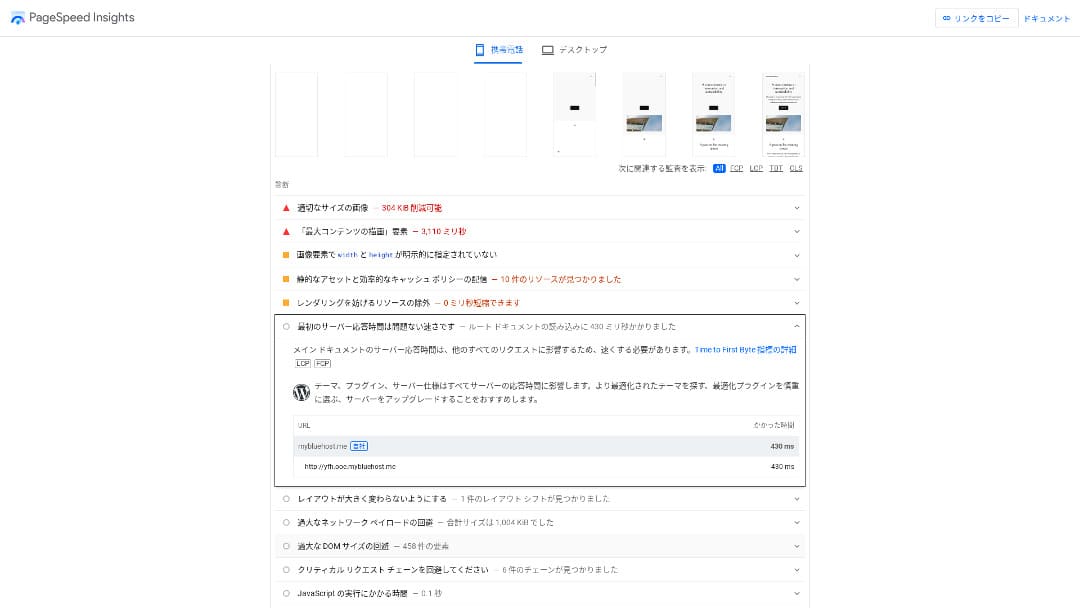The height and width of the screenshot is (608, 1080).
Task: Expand クリティカル リクエスト チェーン audit chevron
Action: click(797, 570)
